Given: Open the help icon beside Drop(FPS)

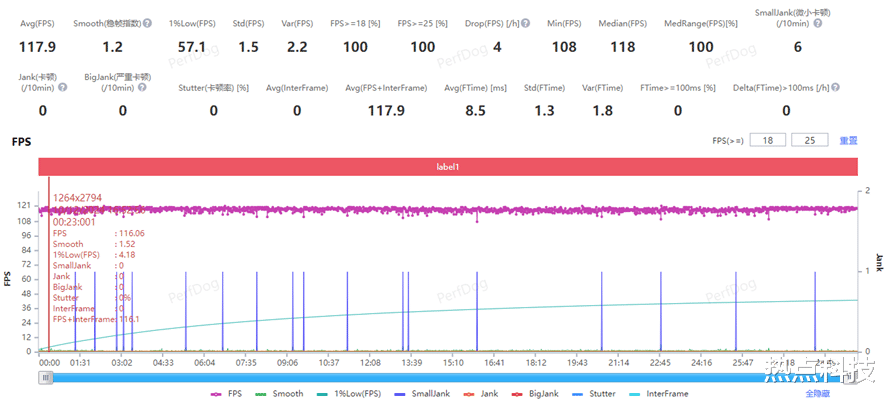Looking at the screenshot, I should click(x=526, y=23).
